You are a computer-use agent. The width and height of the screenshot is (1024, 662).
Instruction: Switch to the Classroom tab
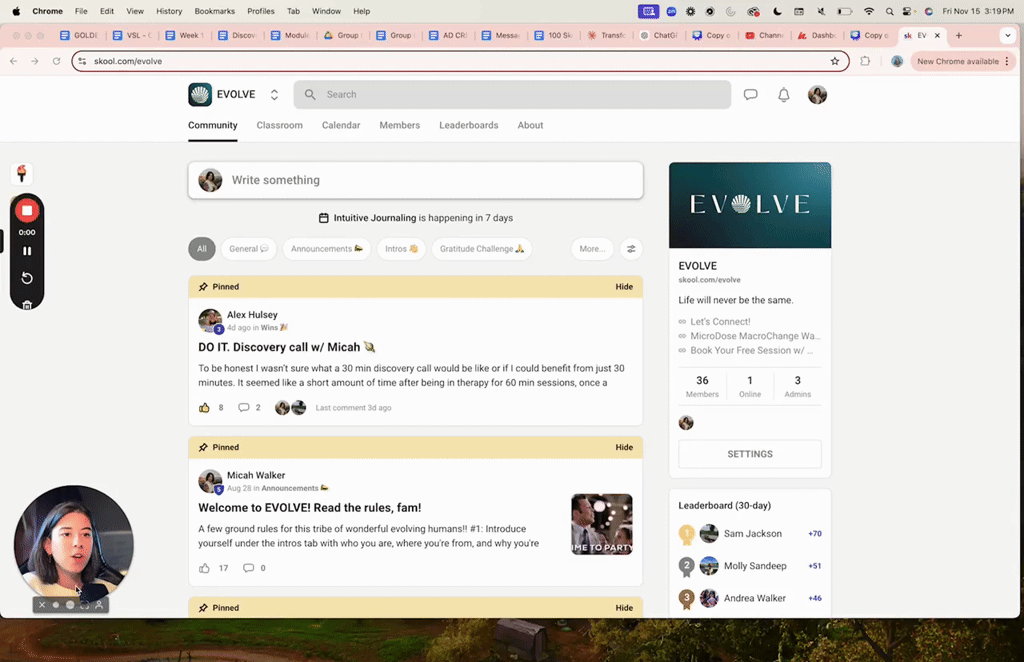(280, 125)
